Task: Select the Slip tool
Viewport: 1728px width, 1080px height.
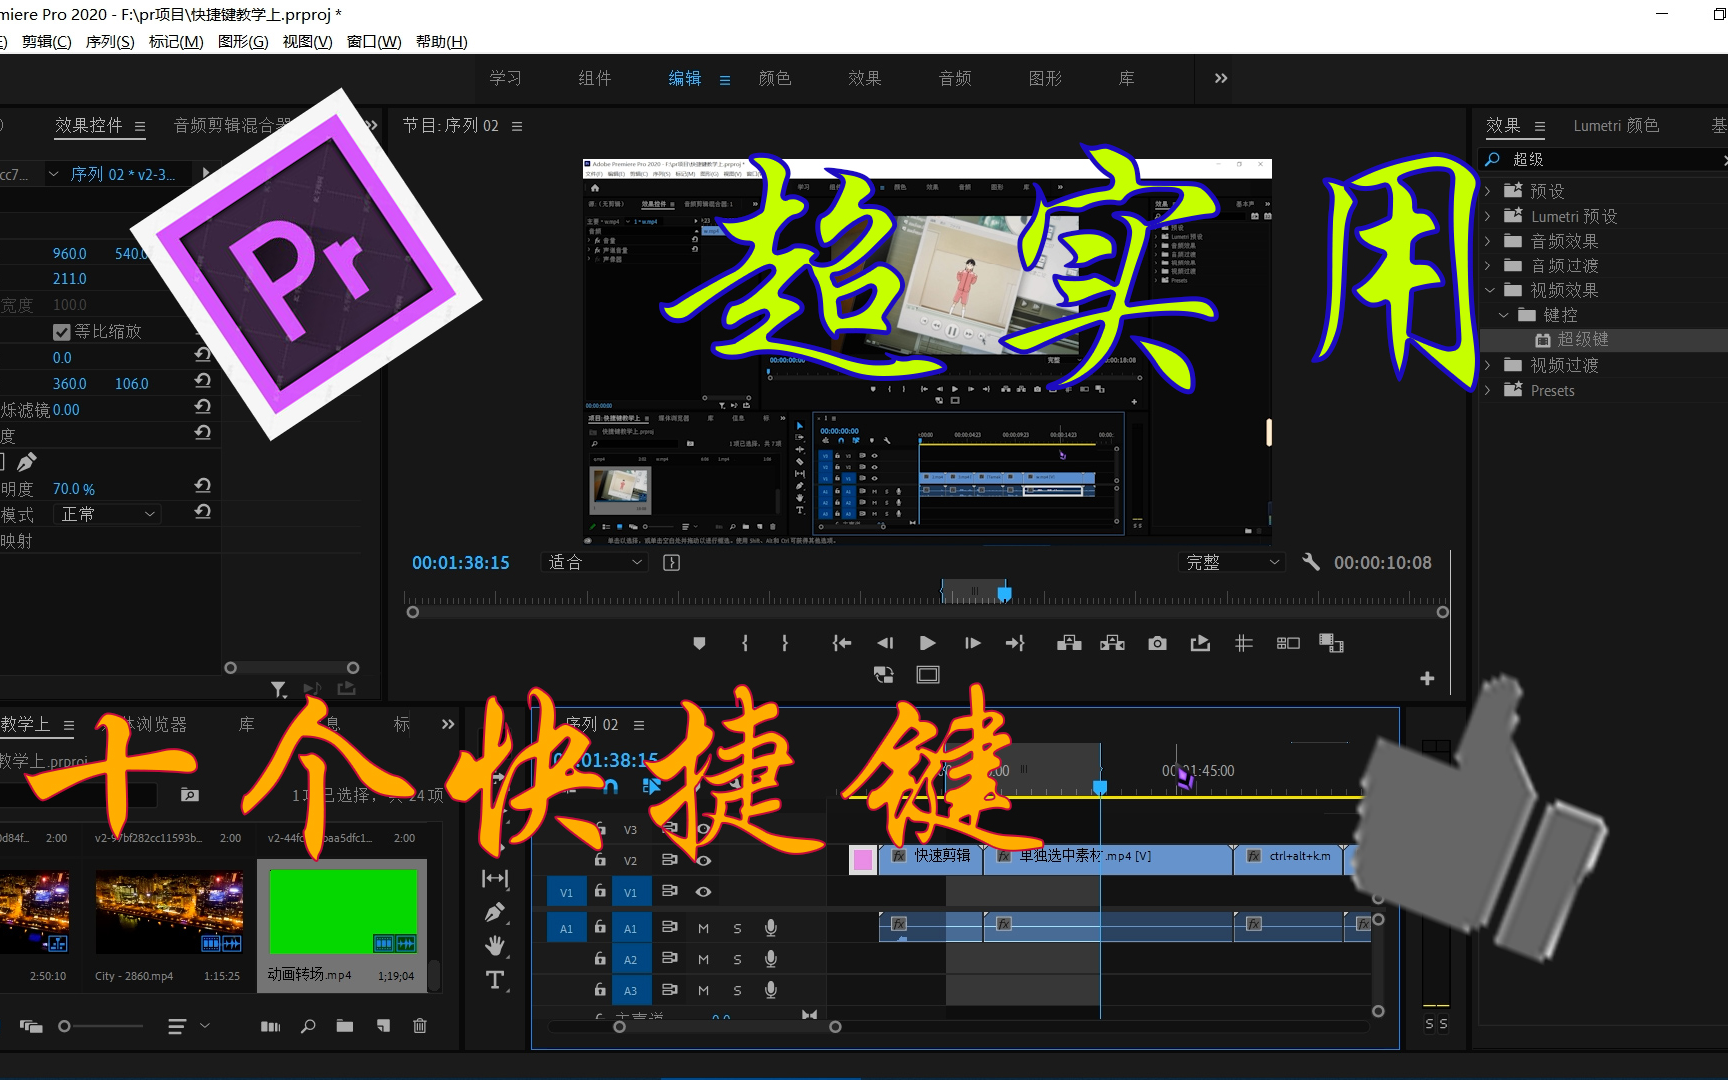Action: pyautogui.click(x=495, y=878)
